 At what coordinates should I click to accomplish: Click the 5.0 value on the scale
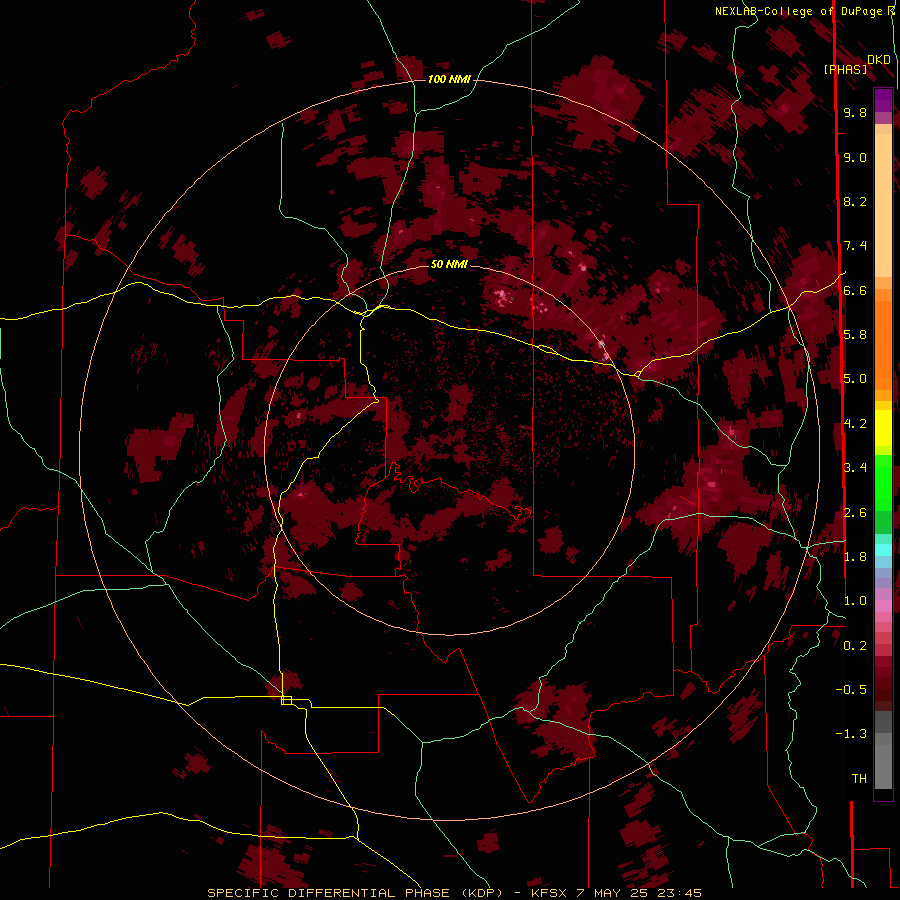[x=855, y=379]
